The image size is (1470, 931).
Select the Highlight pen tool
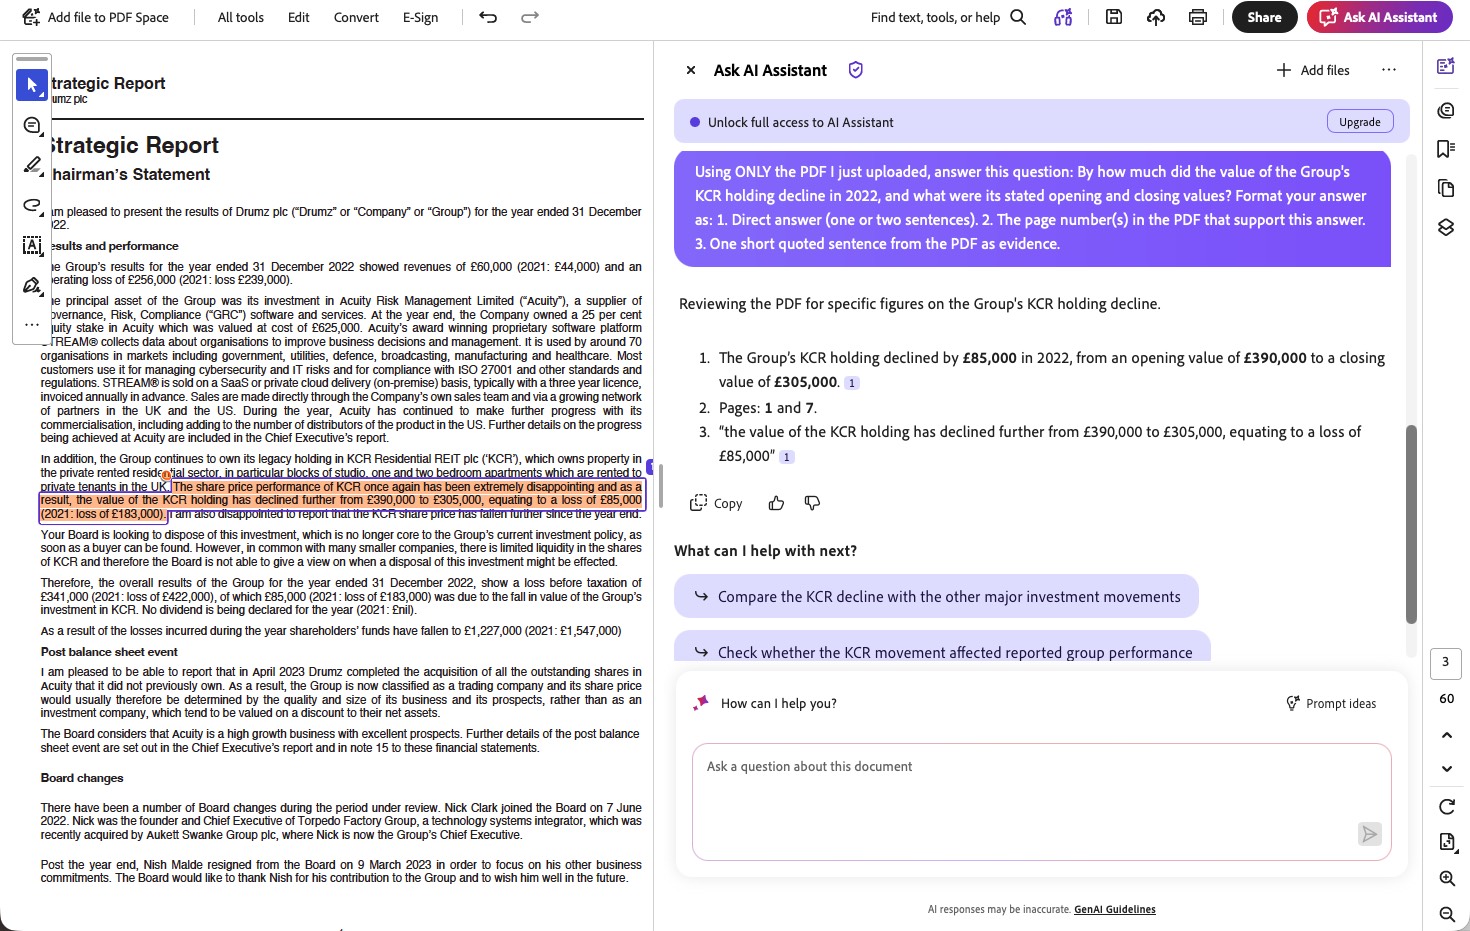point(32,165)
